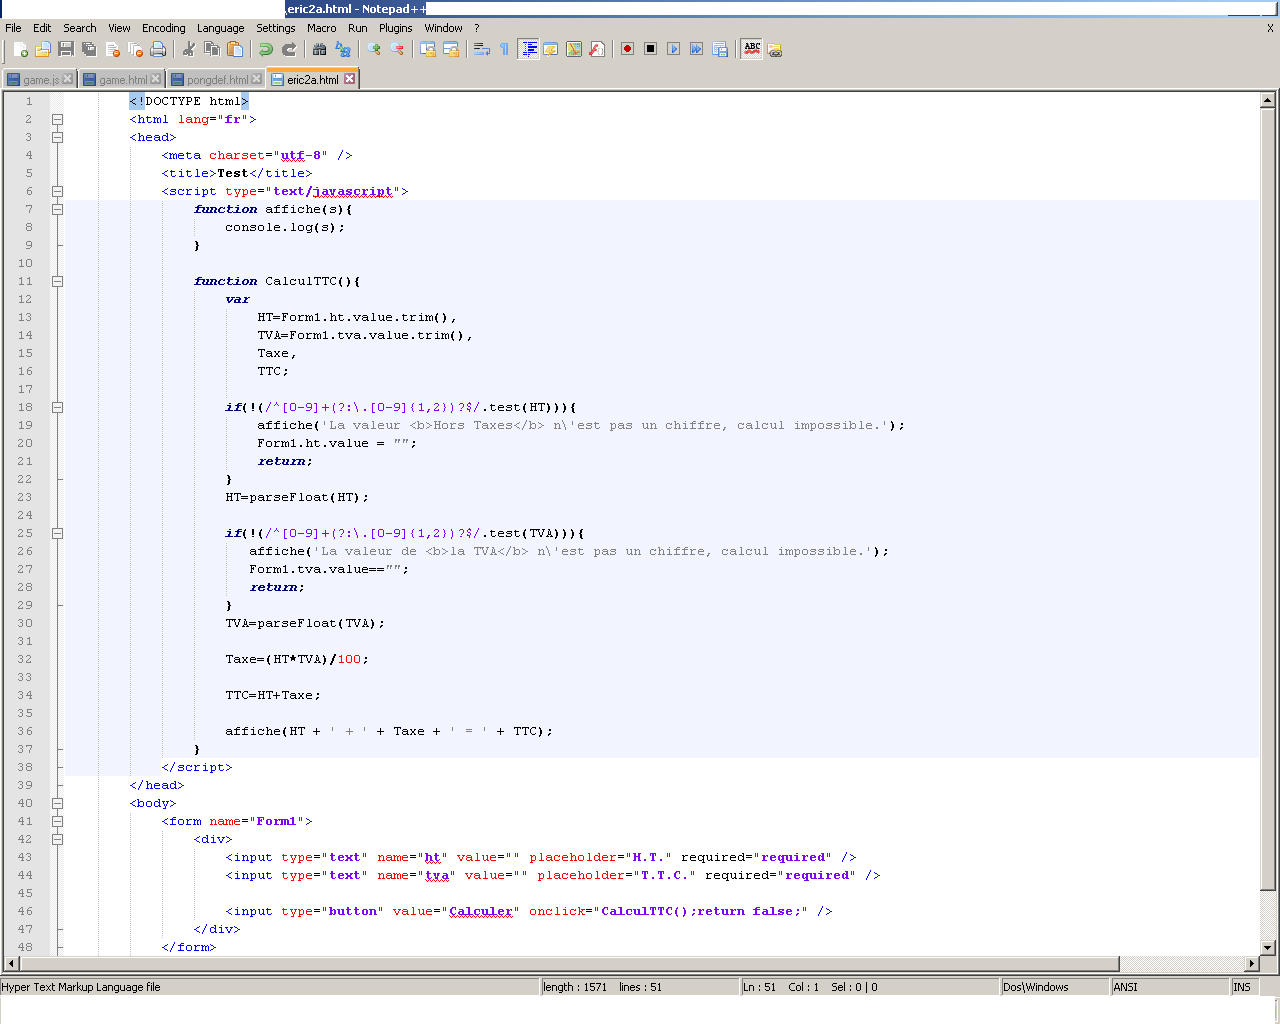Collapse the html tag fold on line 2
The height and width of the screenshot is (1024, 1280).
[x=57, y=119]
